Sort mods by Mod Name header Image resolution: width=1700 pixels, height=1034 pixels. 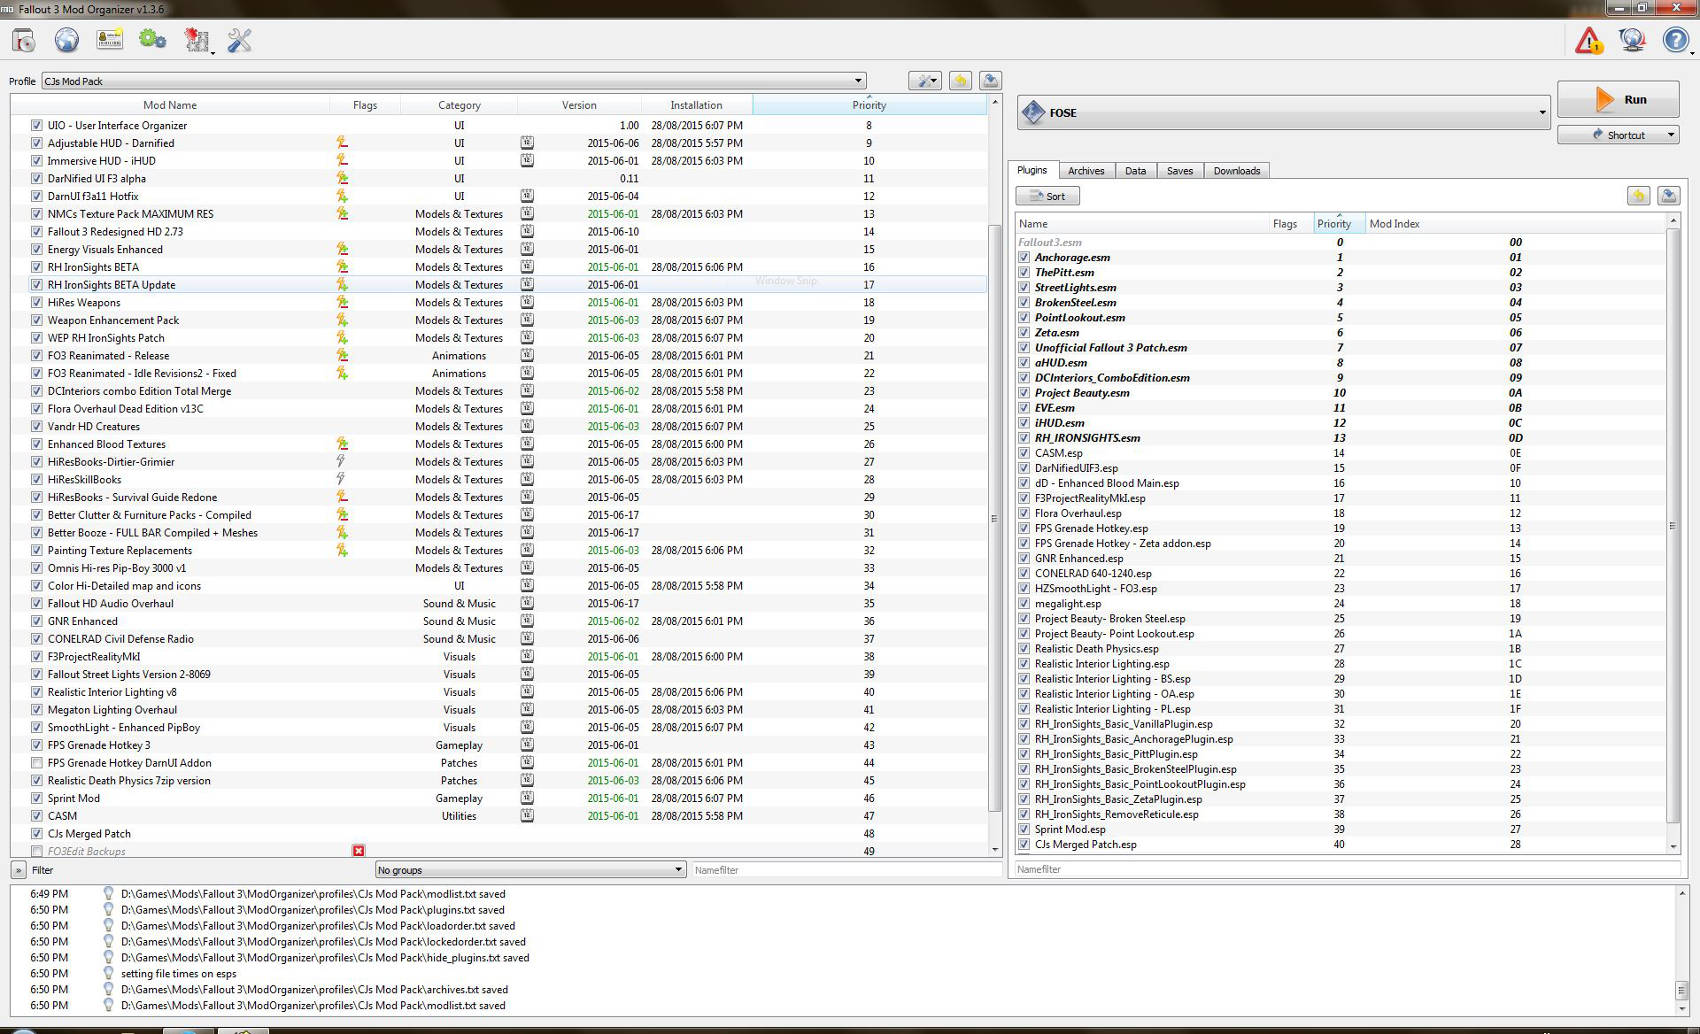pos(170,105)
